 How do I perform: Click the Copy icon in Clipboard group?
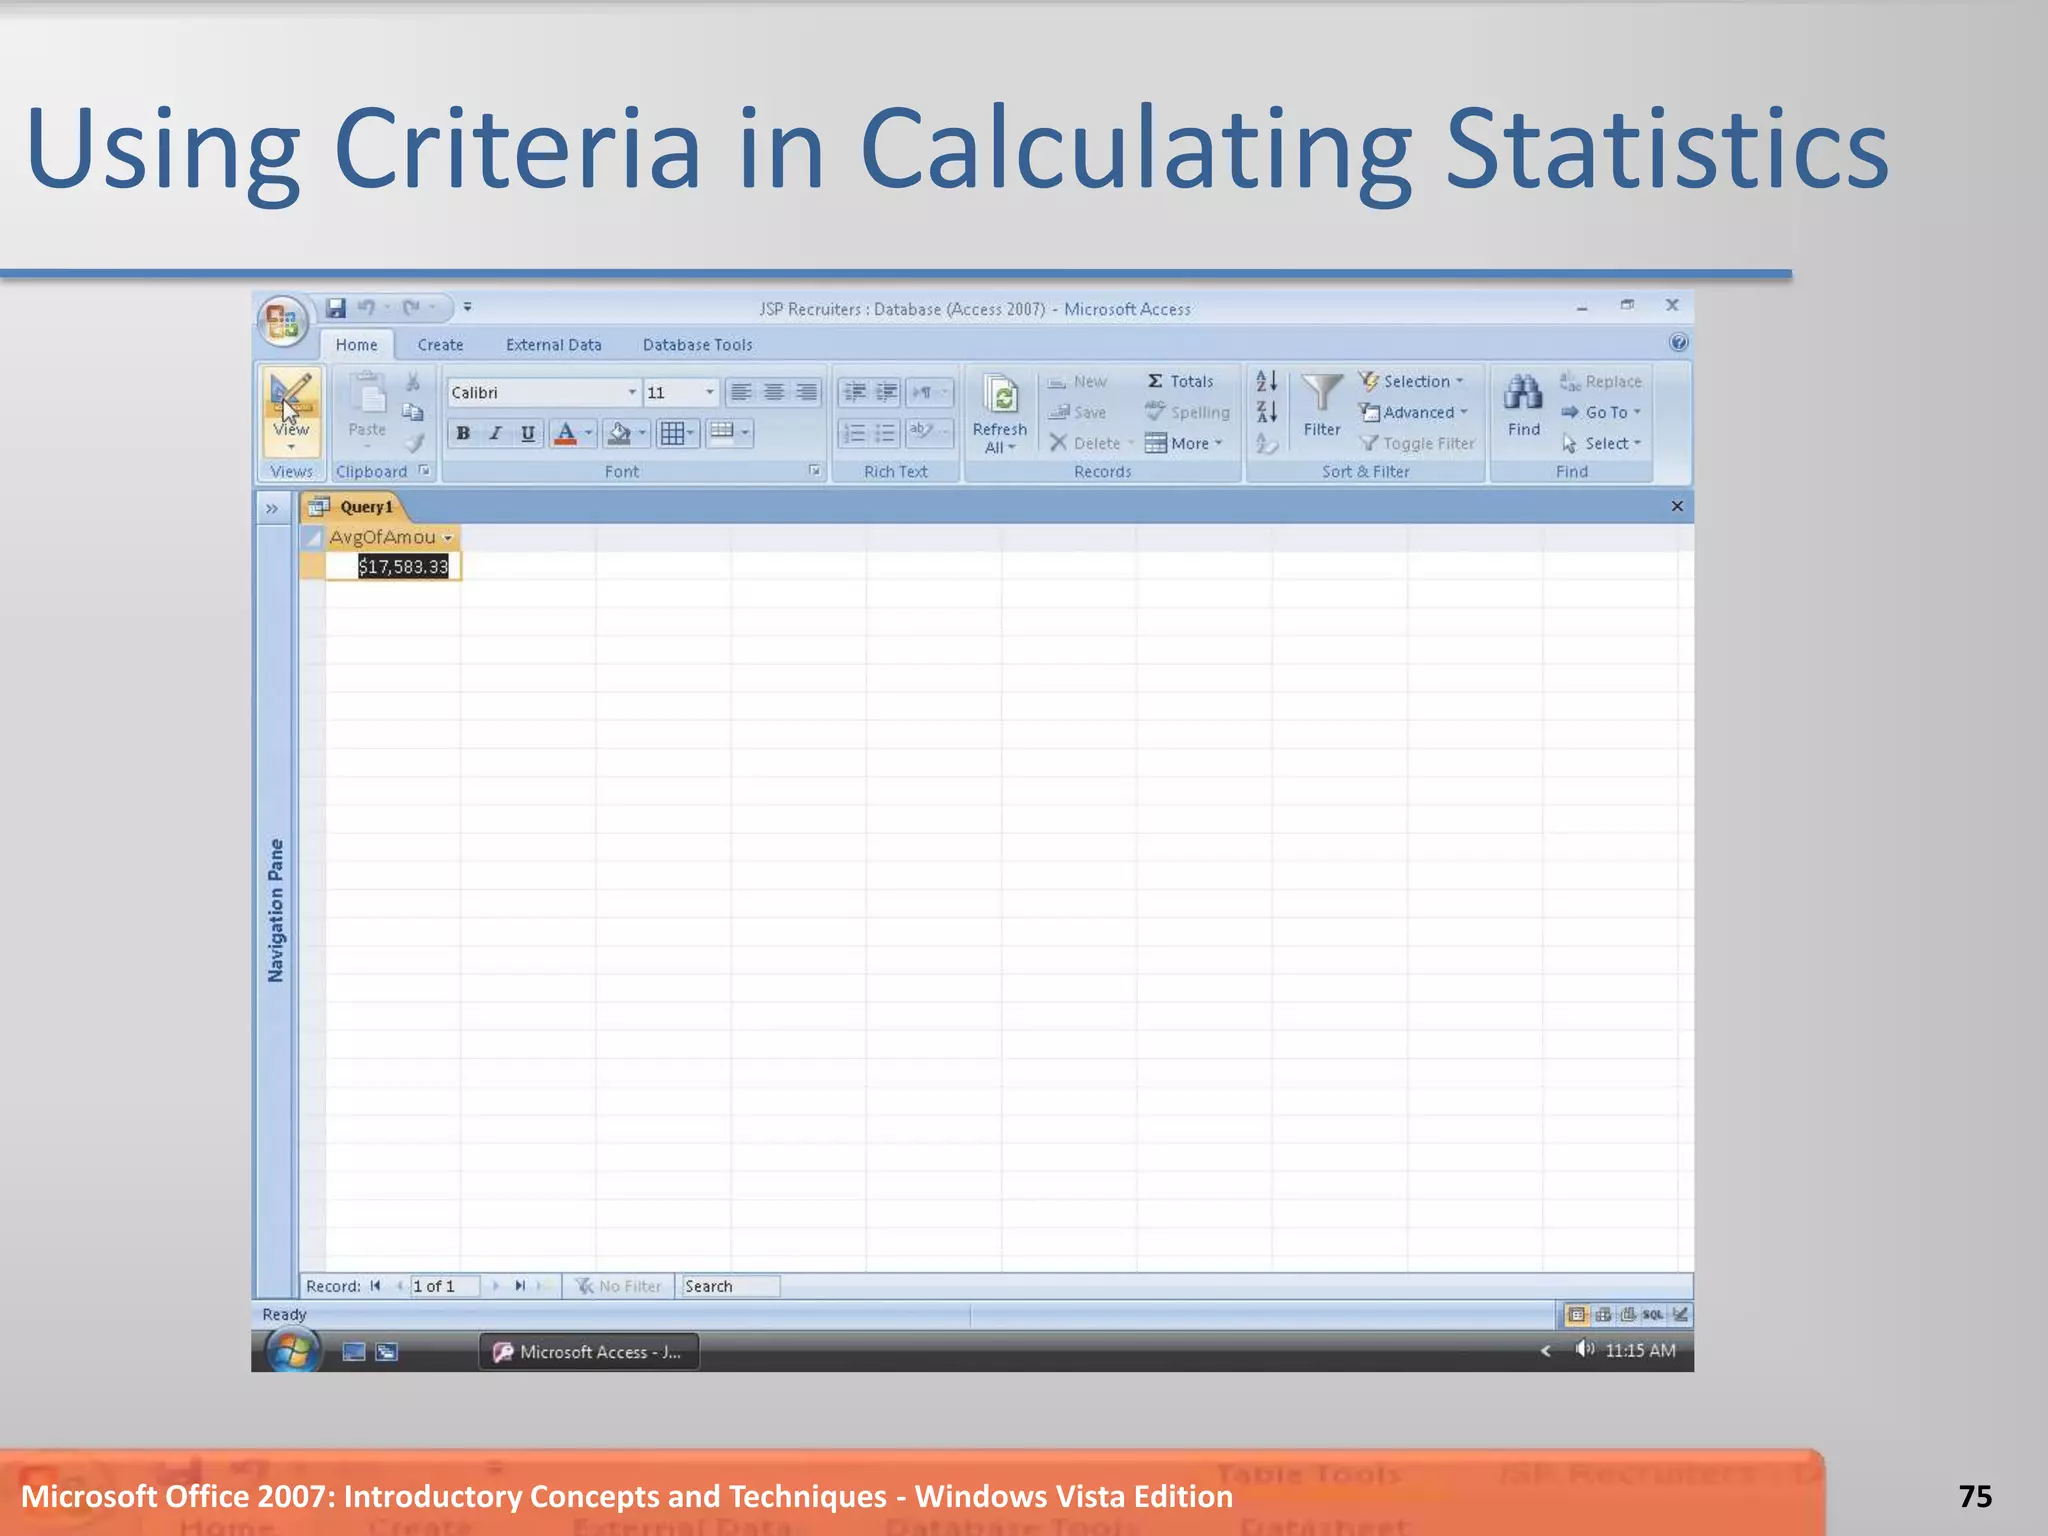[413, 412]
